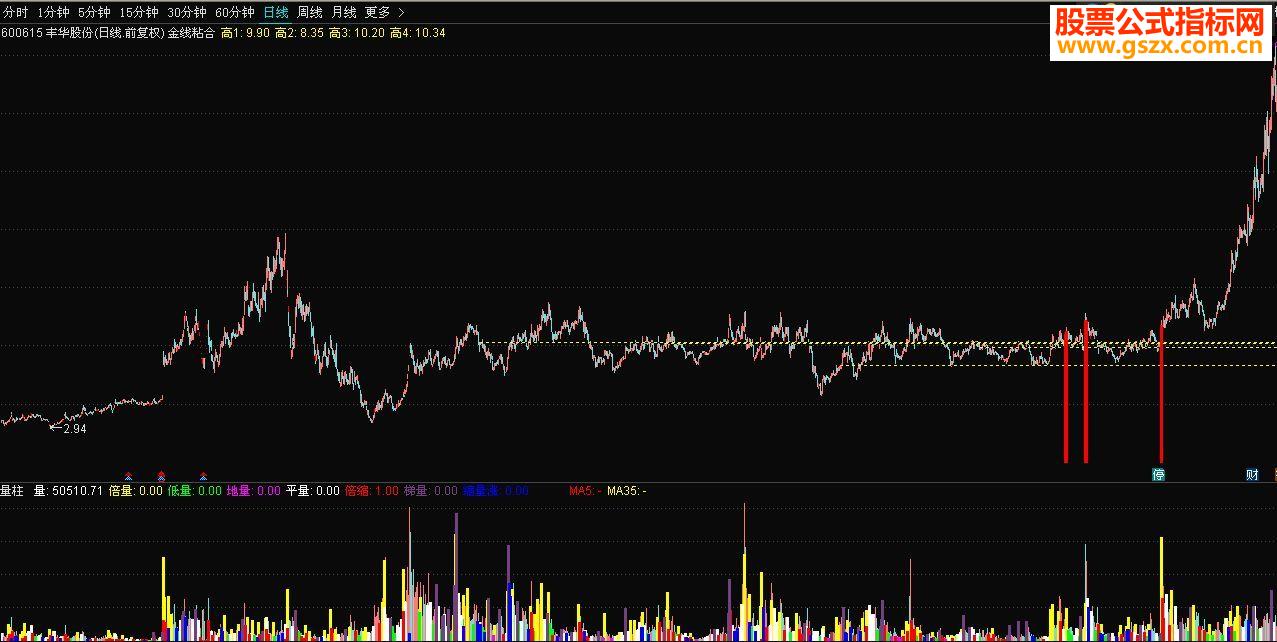Image resolution: width=1277 pixels, height=642 pixels.
Task: Select the 日线 daily period tab
Action: 276,13
